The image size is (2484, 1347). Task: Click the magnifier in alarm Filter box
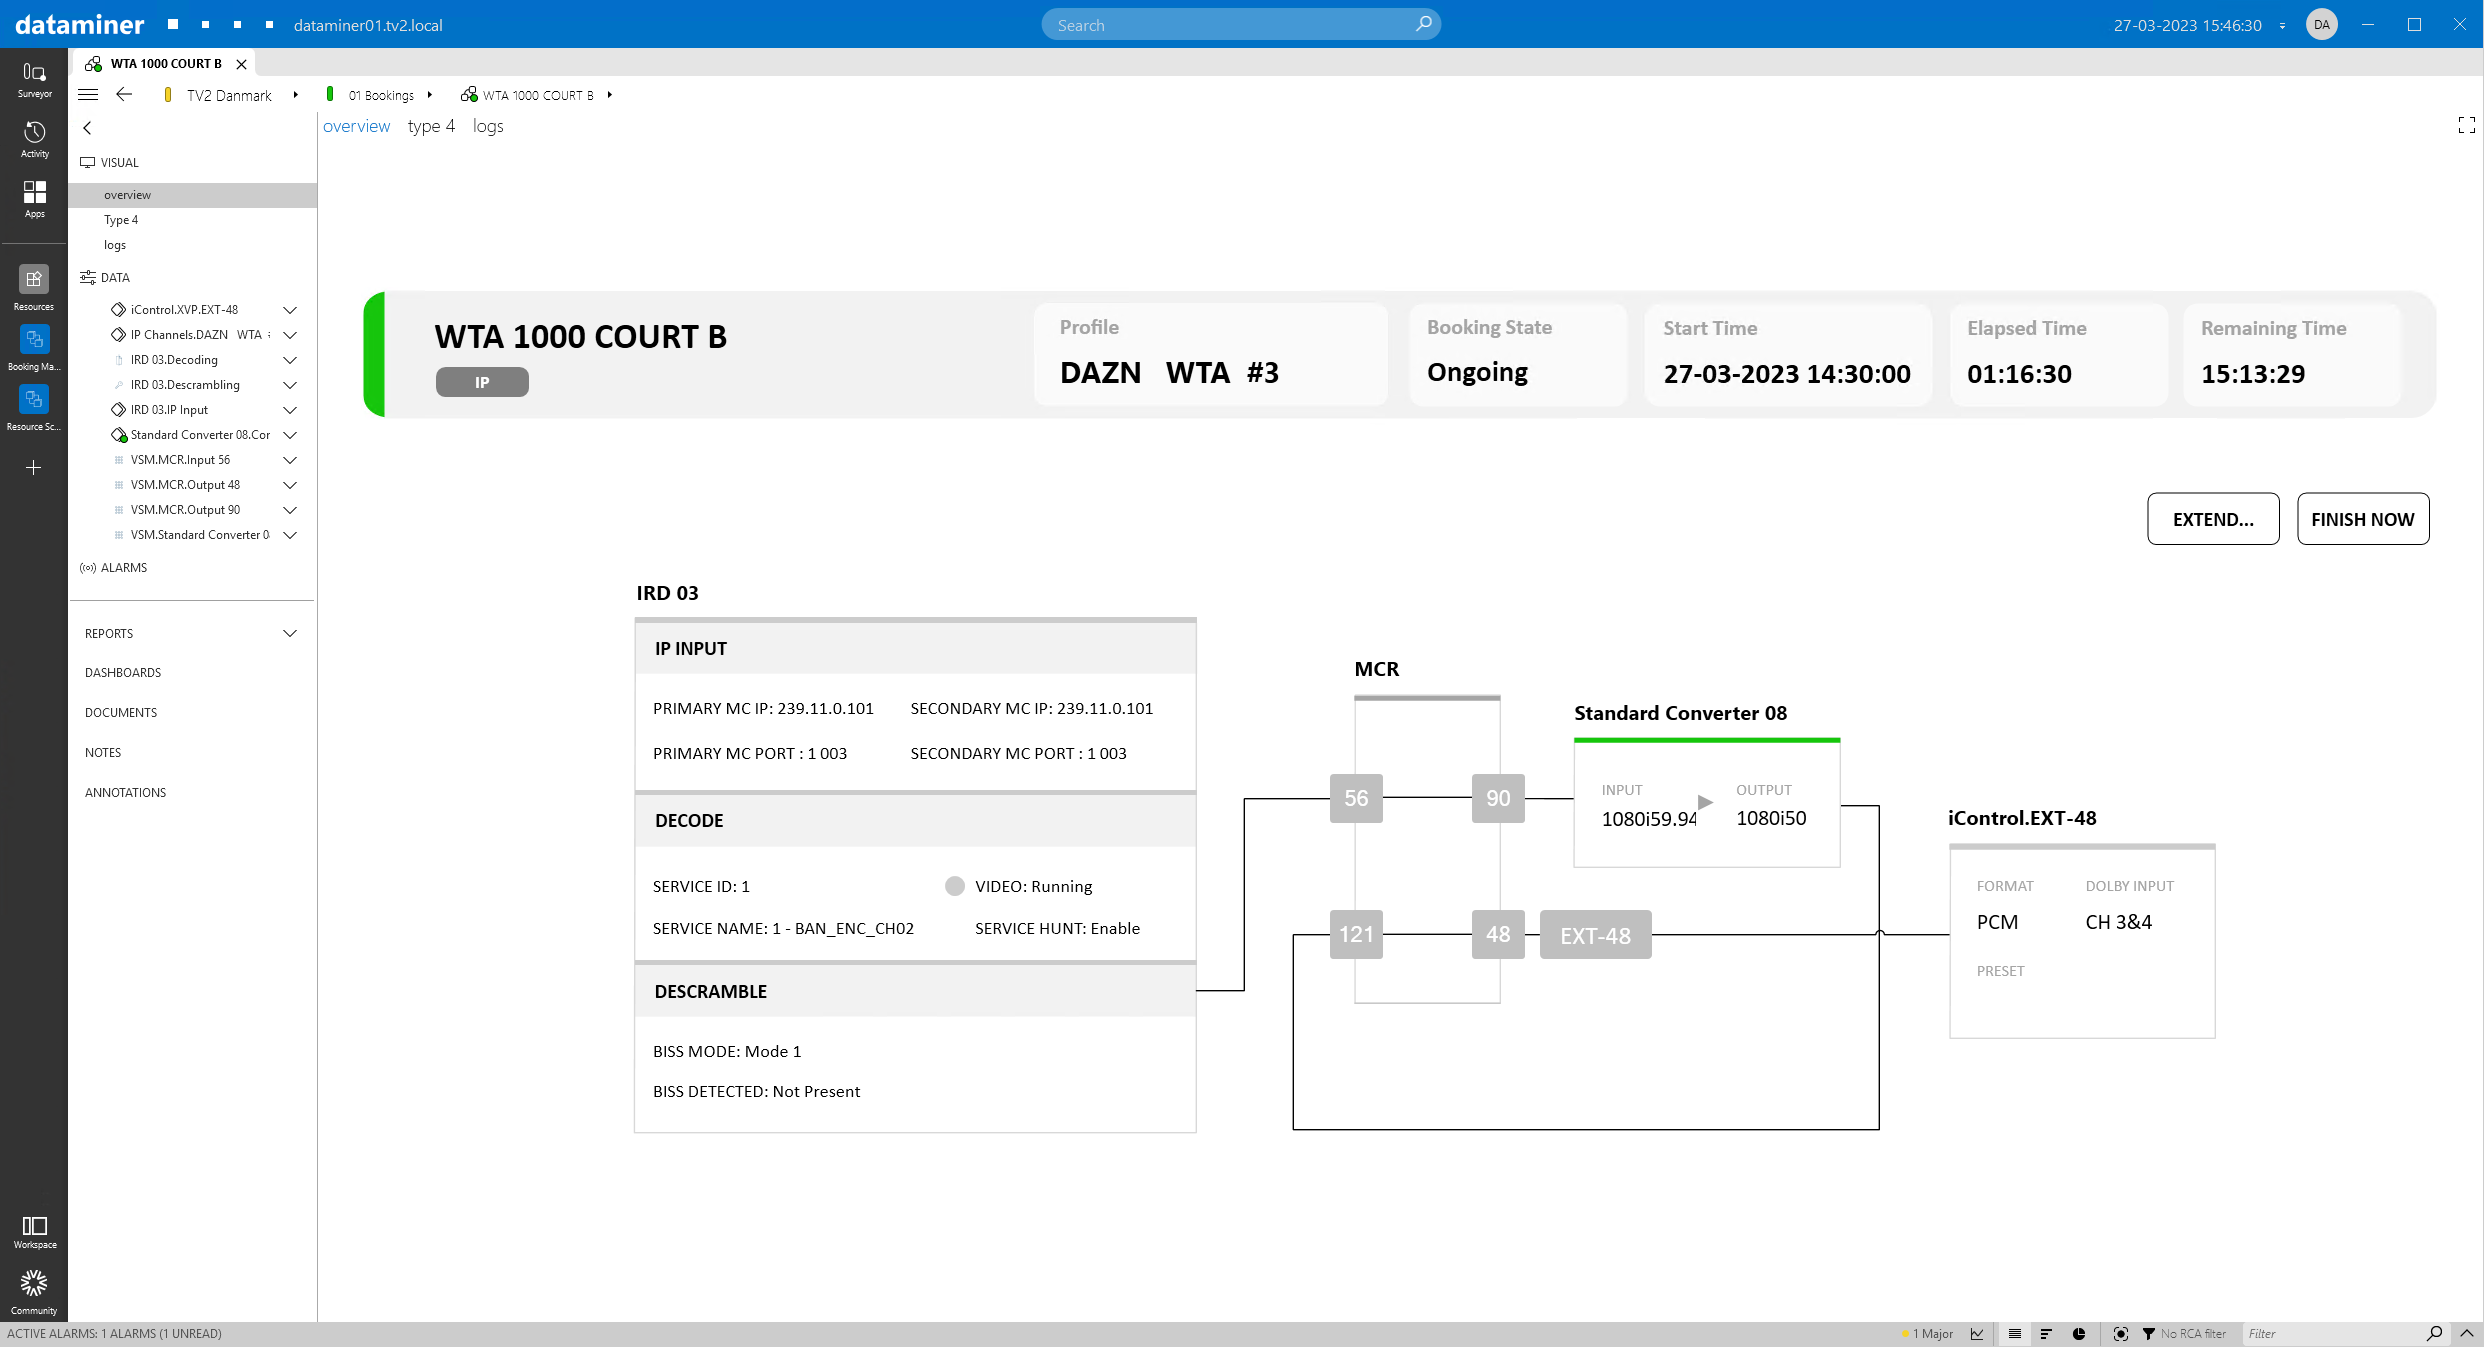pyautogui.click(x=2434, y=1333)
